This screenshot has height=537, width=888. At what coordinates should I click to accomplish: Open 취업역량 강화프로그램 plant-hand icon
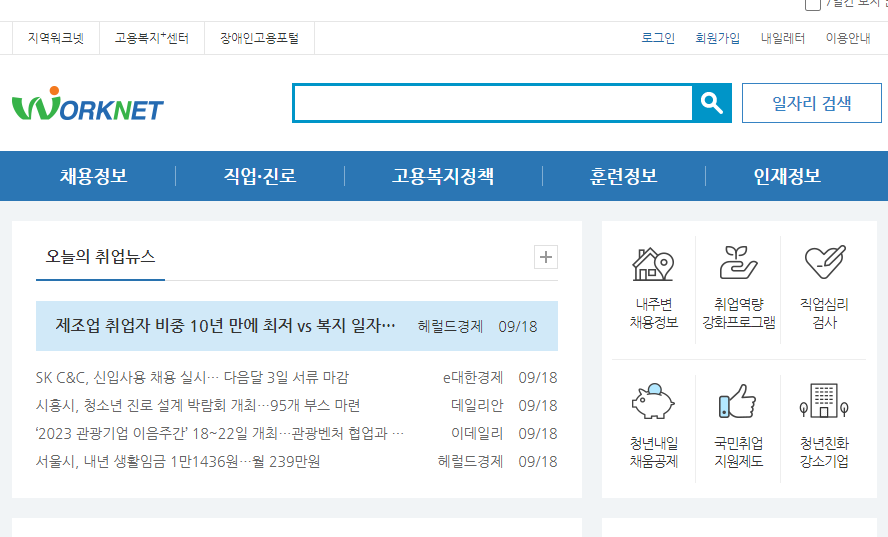click(x=738, y=262)
